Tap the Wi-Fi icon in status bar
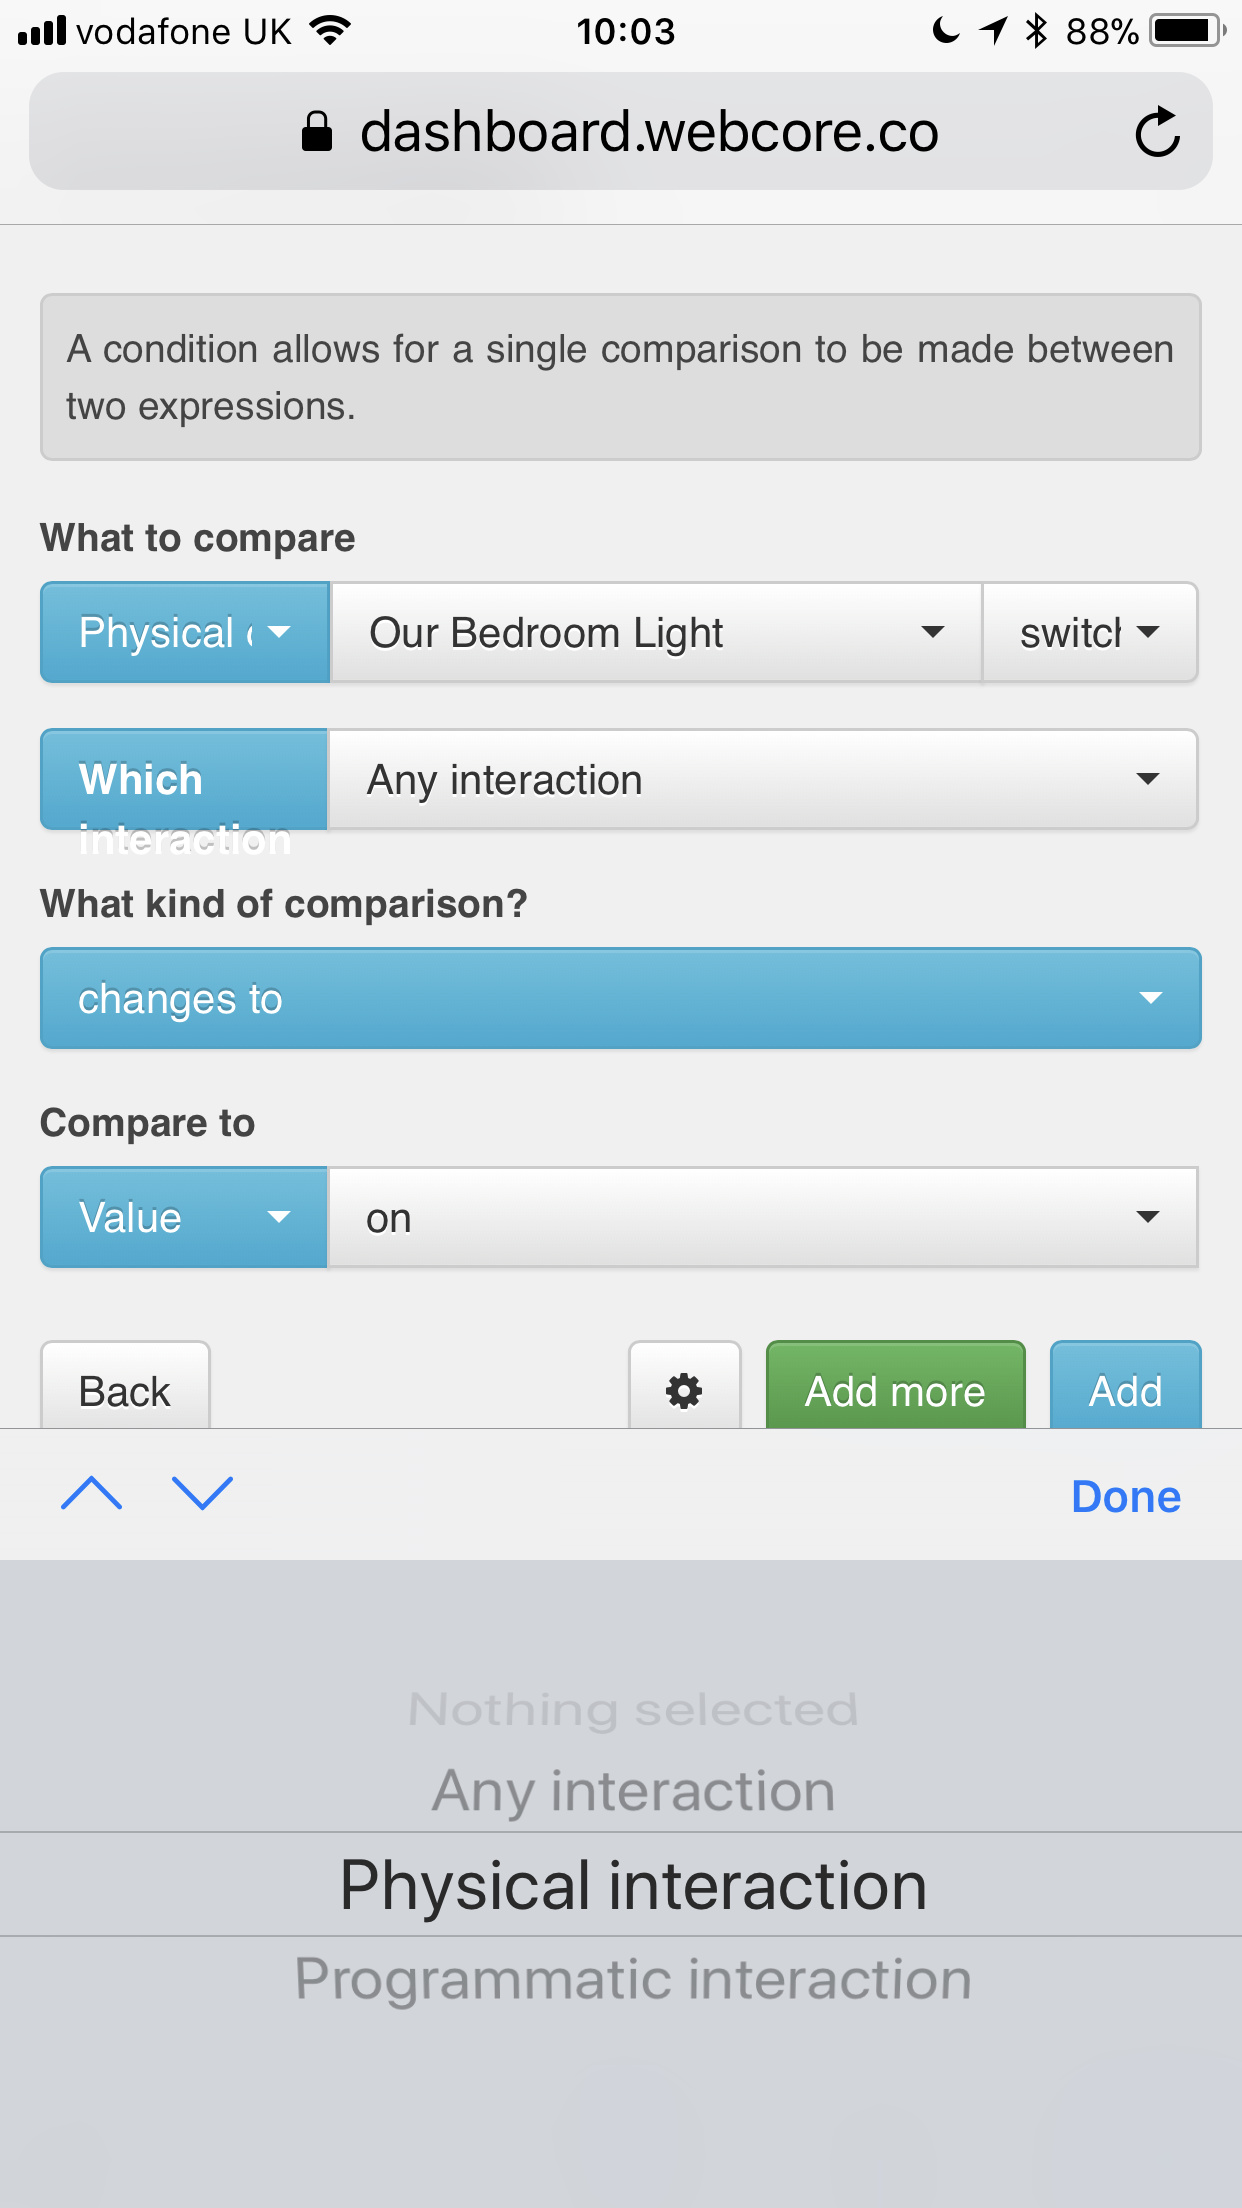The image size is (1242, 2208). (330, 30)
